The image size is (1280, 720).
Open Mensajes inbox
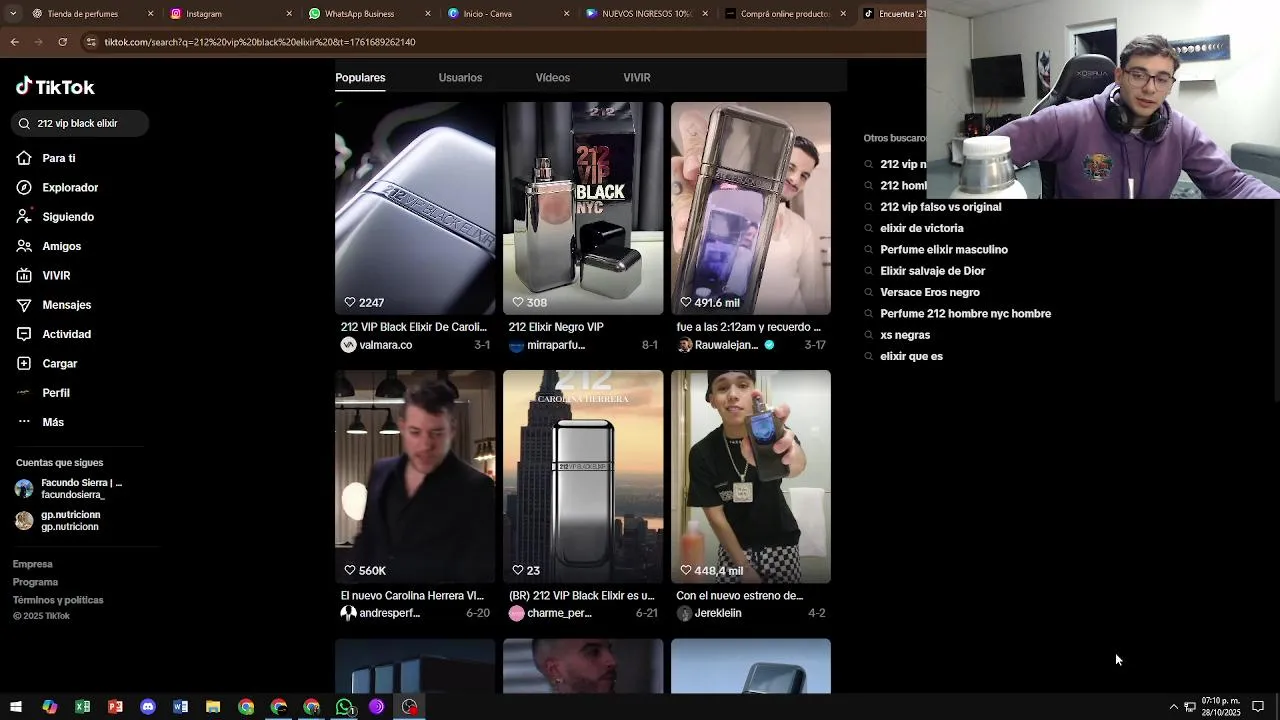pos(54,305)
